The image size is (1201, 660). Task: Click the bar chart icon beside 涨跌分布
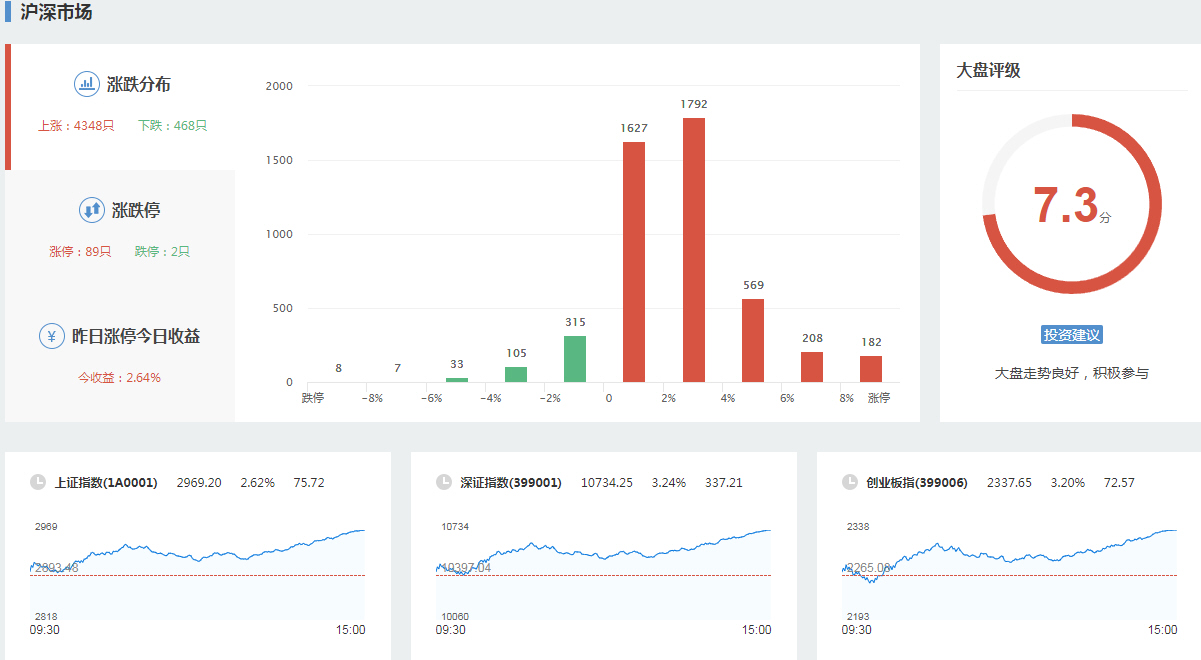coord(87,84)
